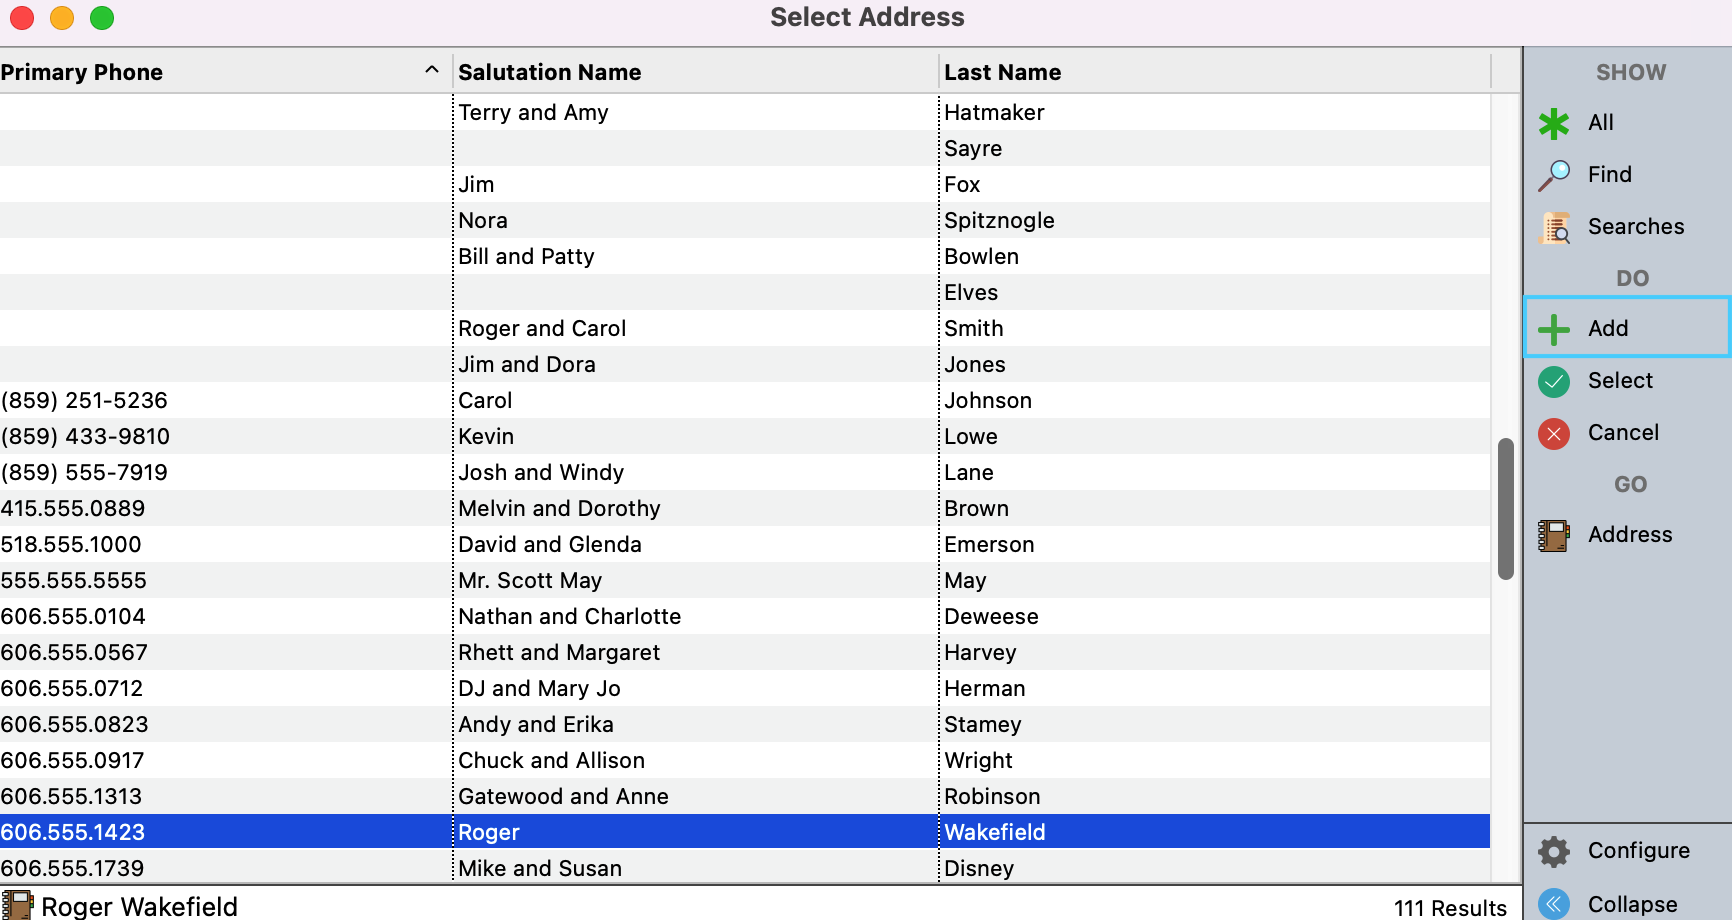Image resolution: width=1732 pixels, height=920 pixels.
Task: Click the red X Cancel icon
Action: (1553, 433)
